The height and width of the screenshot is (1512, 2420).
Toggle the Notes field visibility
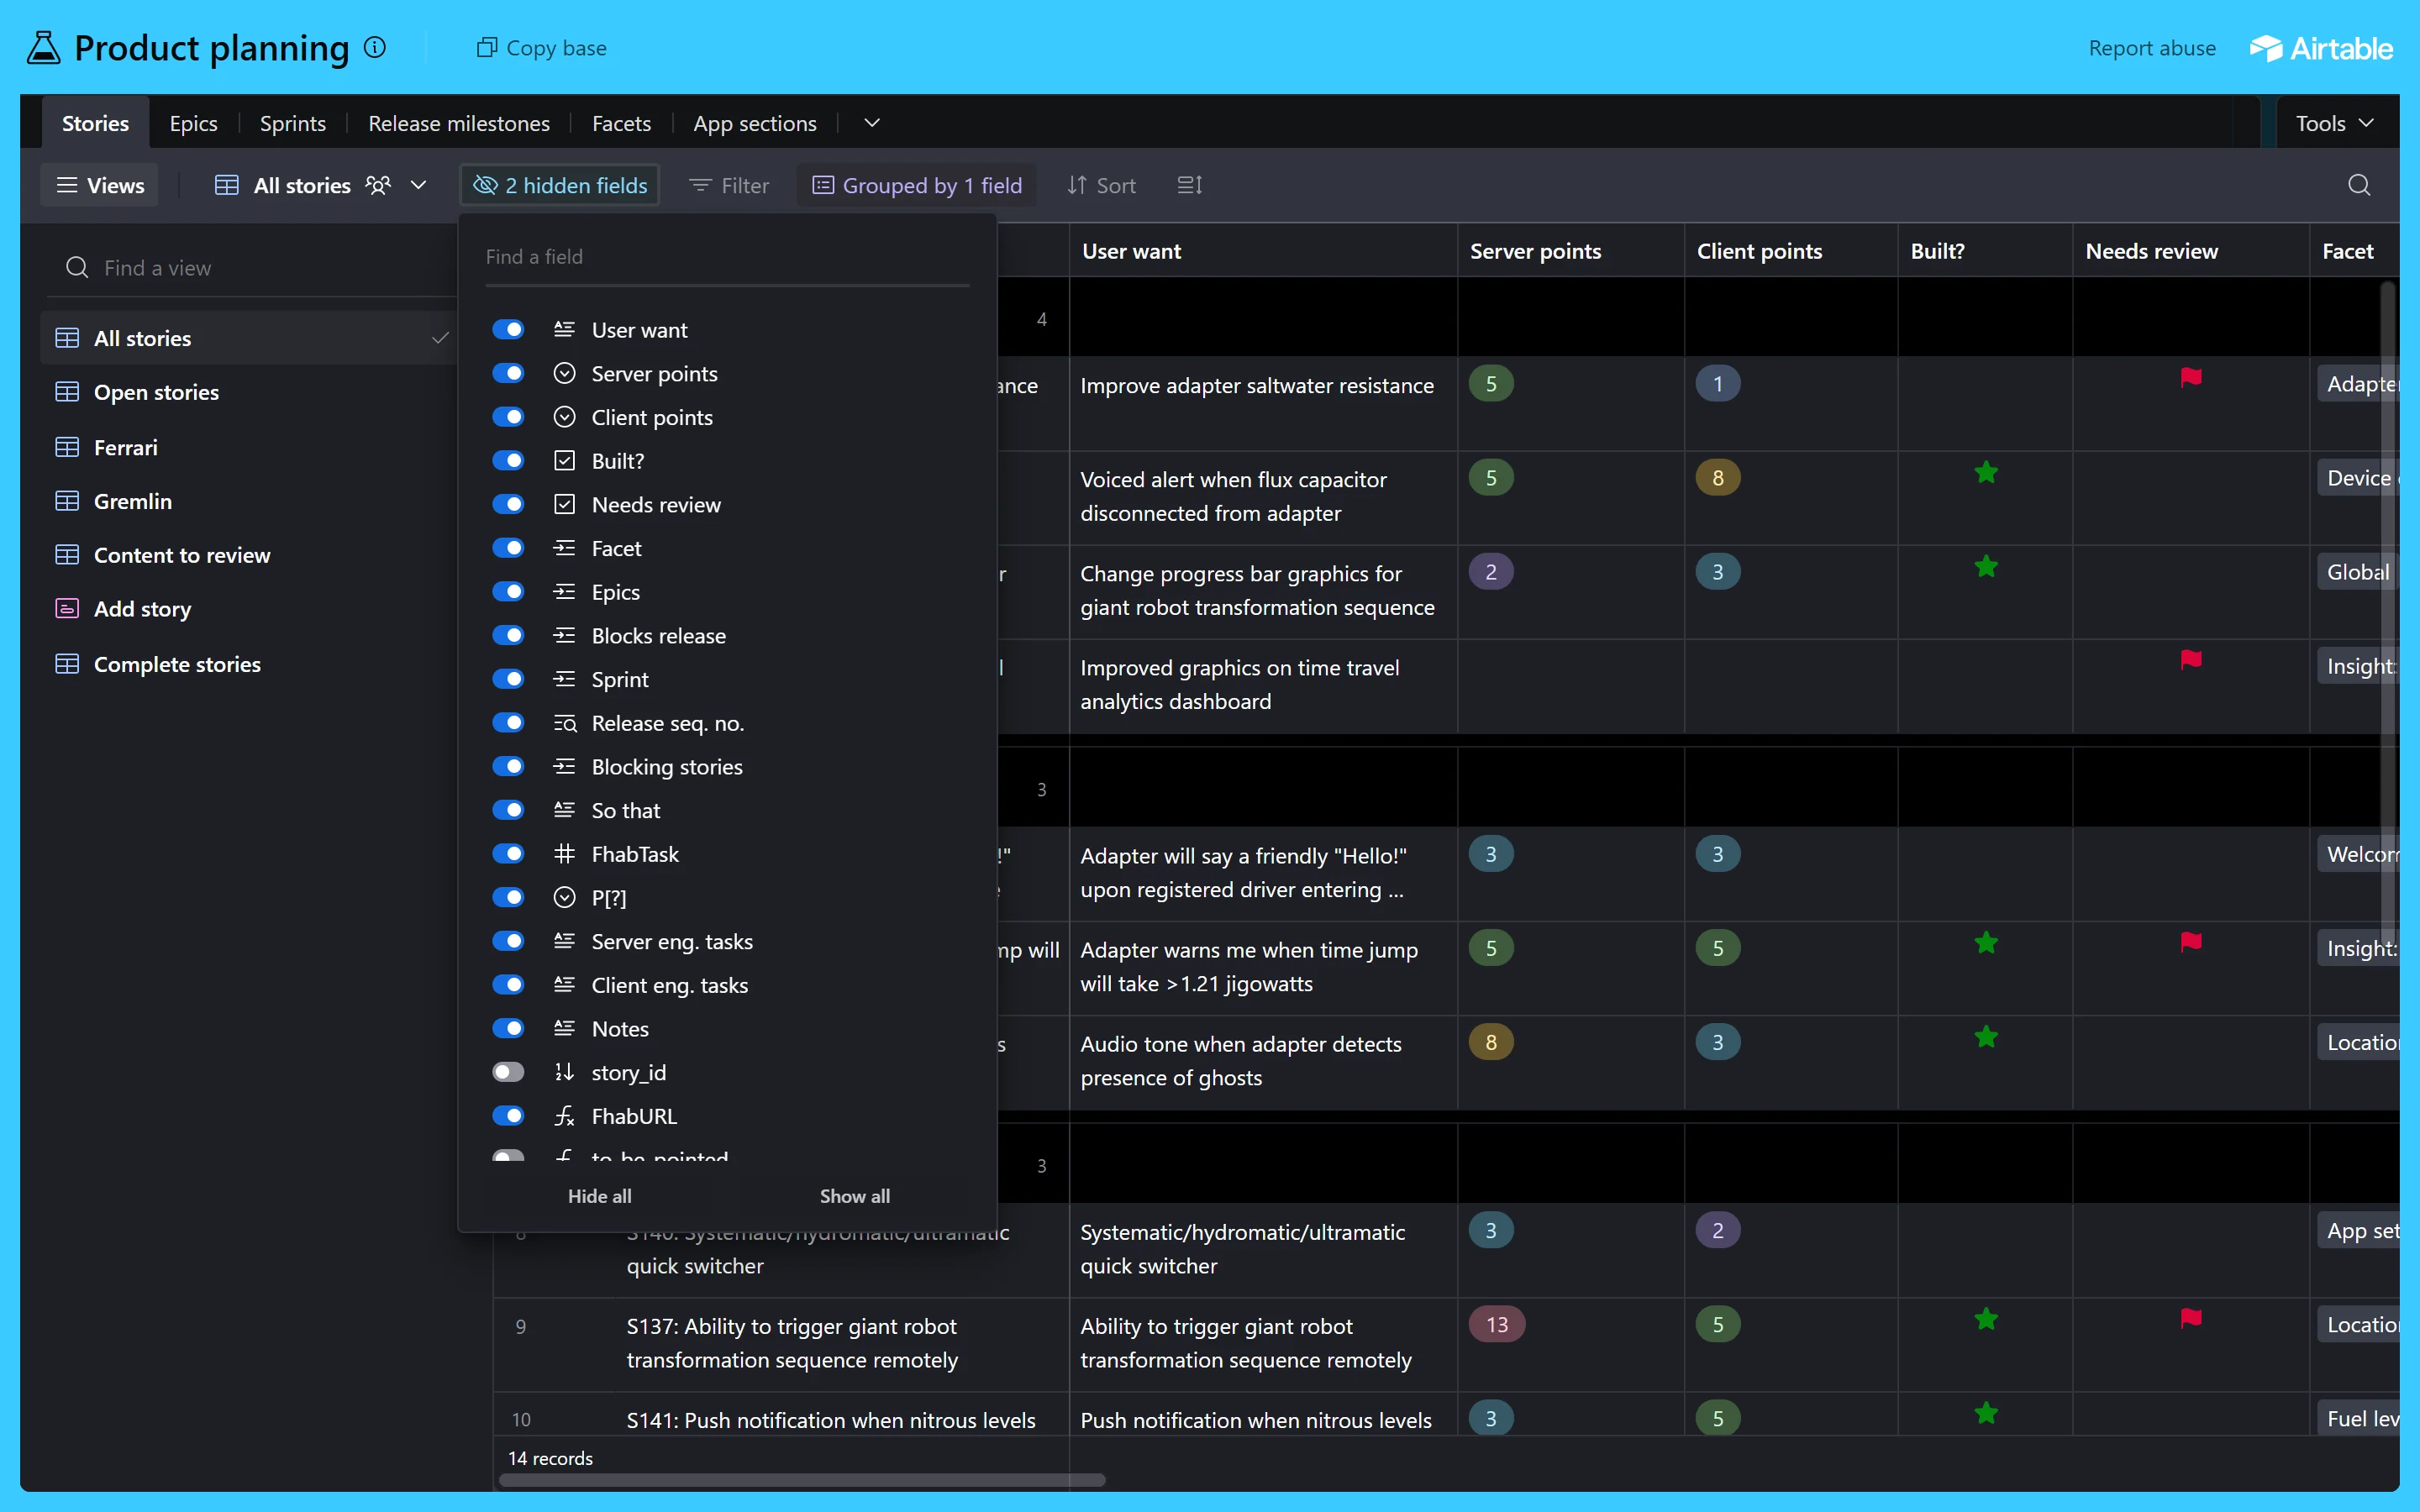coord(508,1028)
